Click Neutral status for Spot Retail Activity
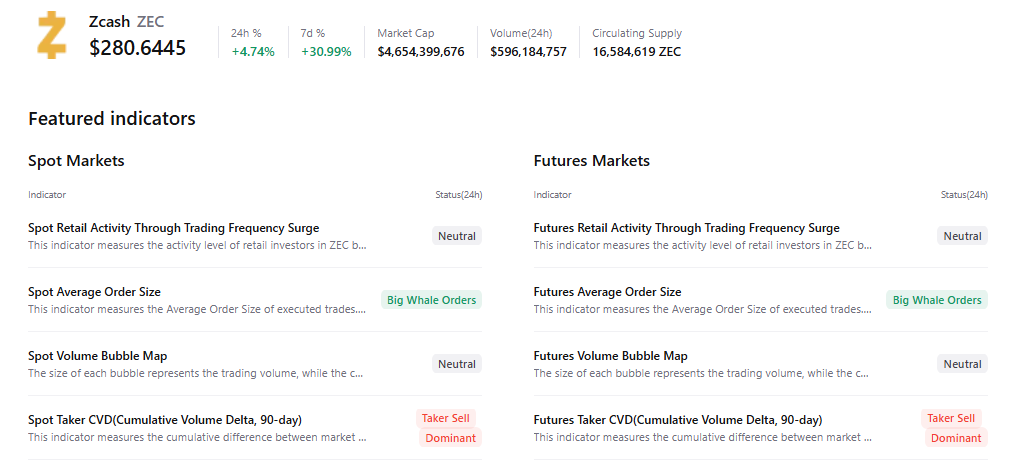This screenshot has height=469, width=1028. pyautogui.click(x=457, y=236)
